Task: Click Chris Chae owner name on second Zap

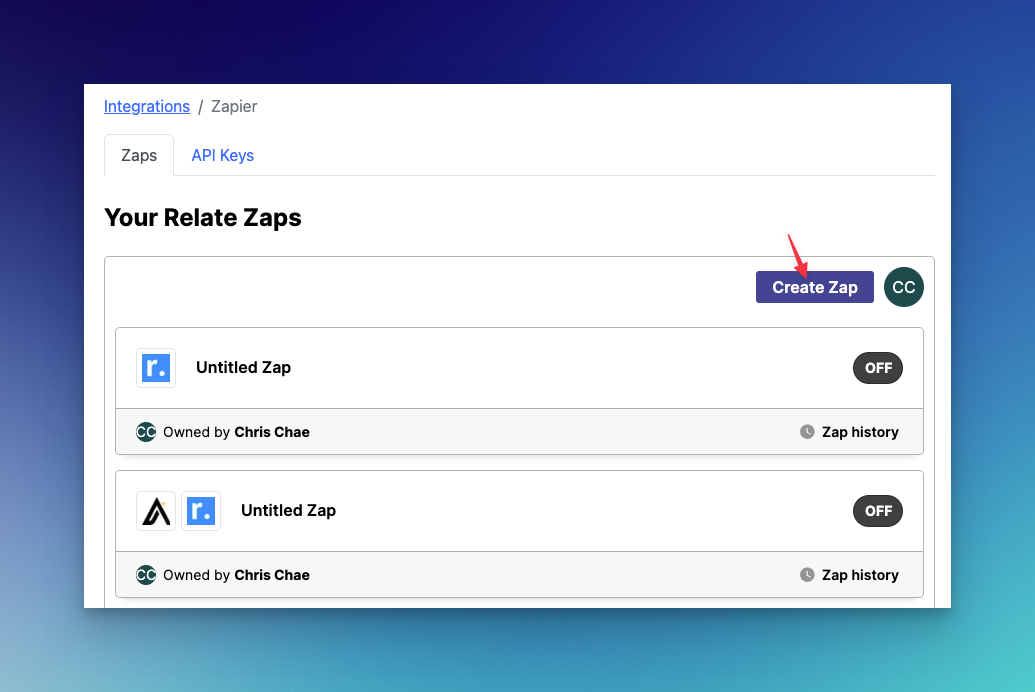Action: 272,575
